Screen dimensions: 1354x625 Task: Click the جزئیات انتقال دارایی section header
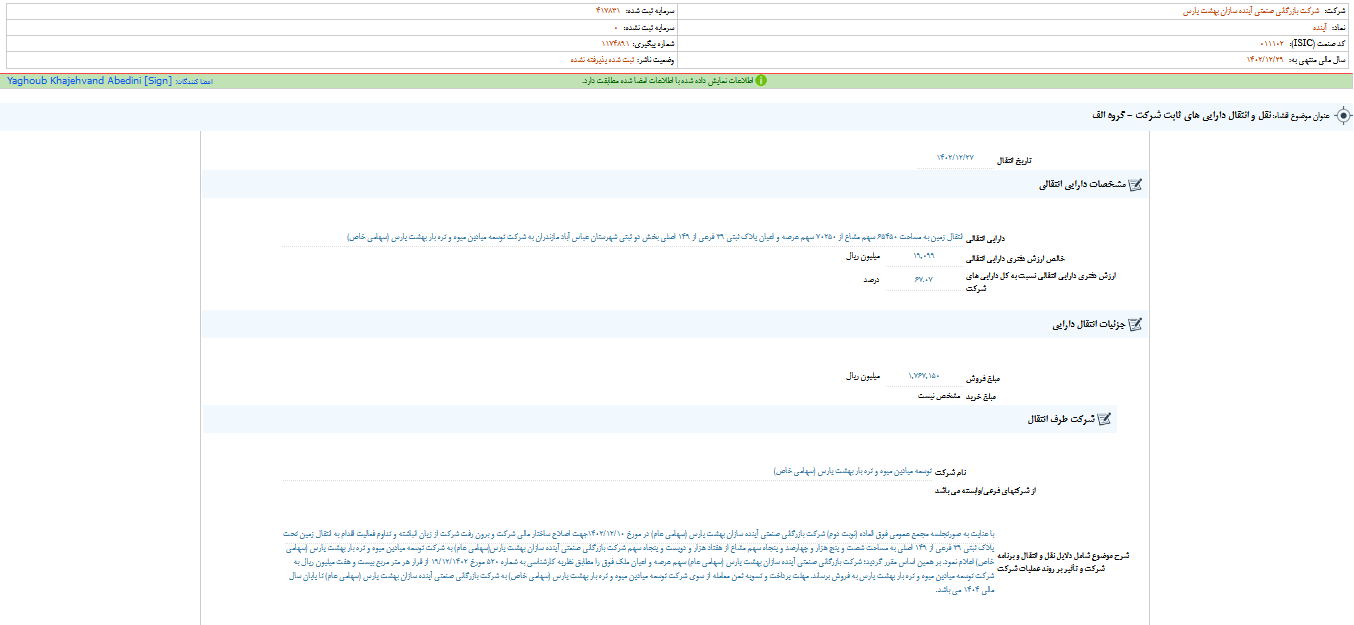click(1088, 325)
